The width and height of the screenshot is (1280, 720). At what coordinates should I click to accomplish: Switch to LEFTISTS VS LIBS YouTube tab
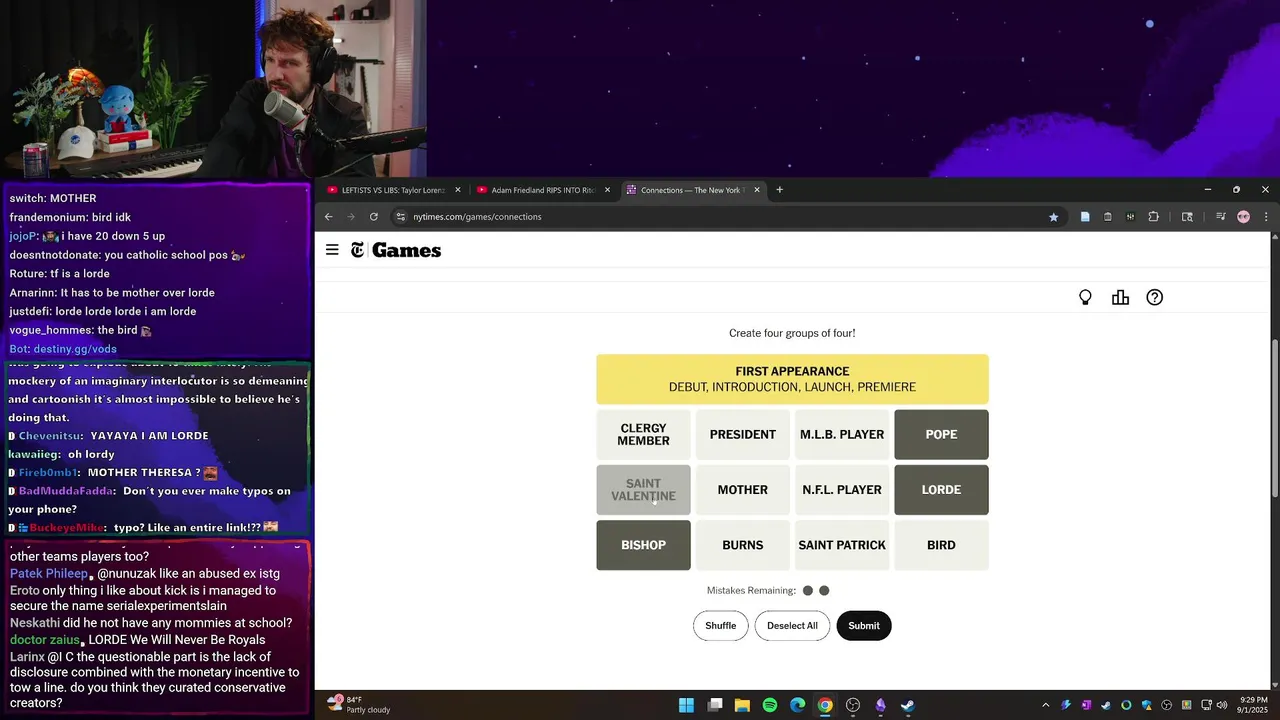[393, 190]
